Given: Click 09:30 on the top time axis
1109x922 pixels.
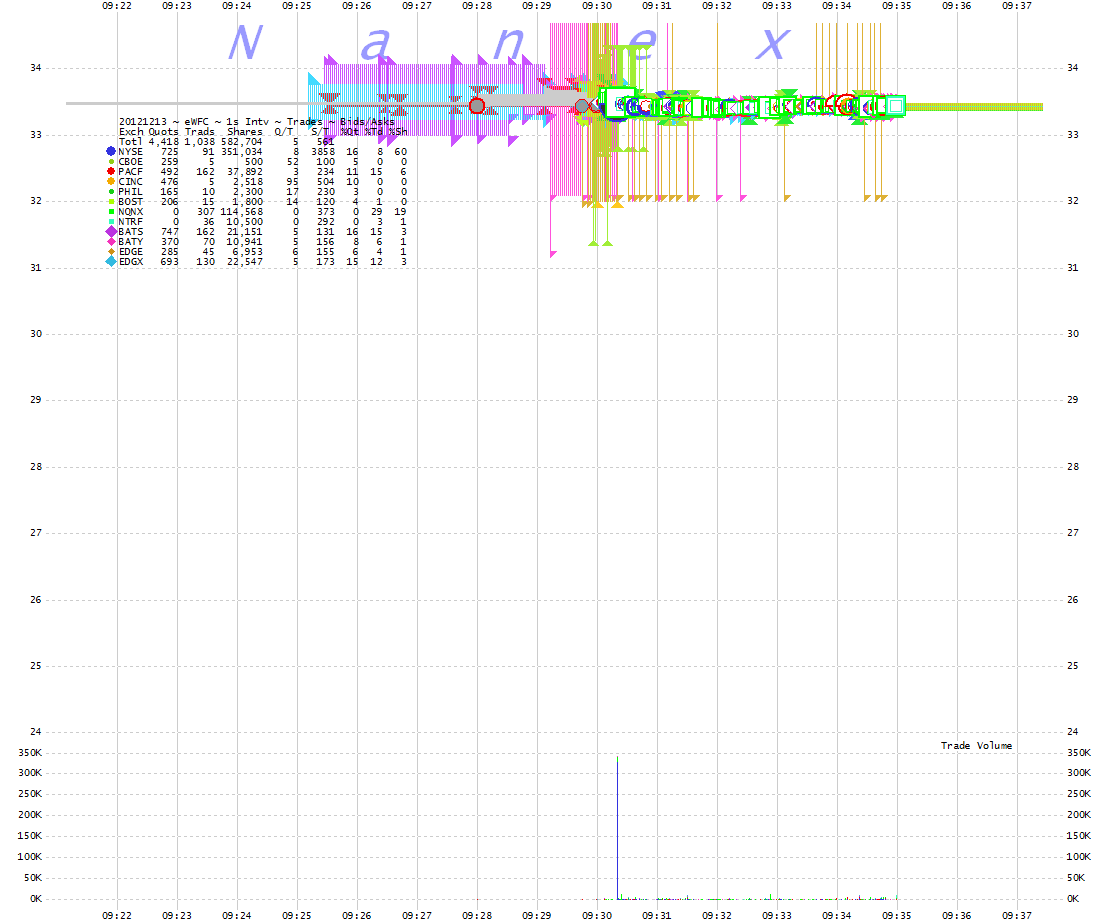Looking at the screenshot, I should [x=597, y=6].
